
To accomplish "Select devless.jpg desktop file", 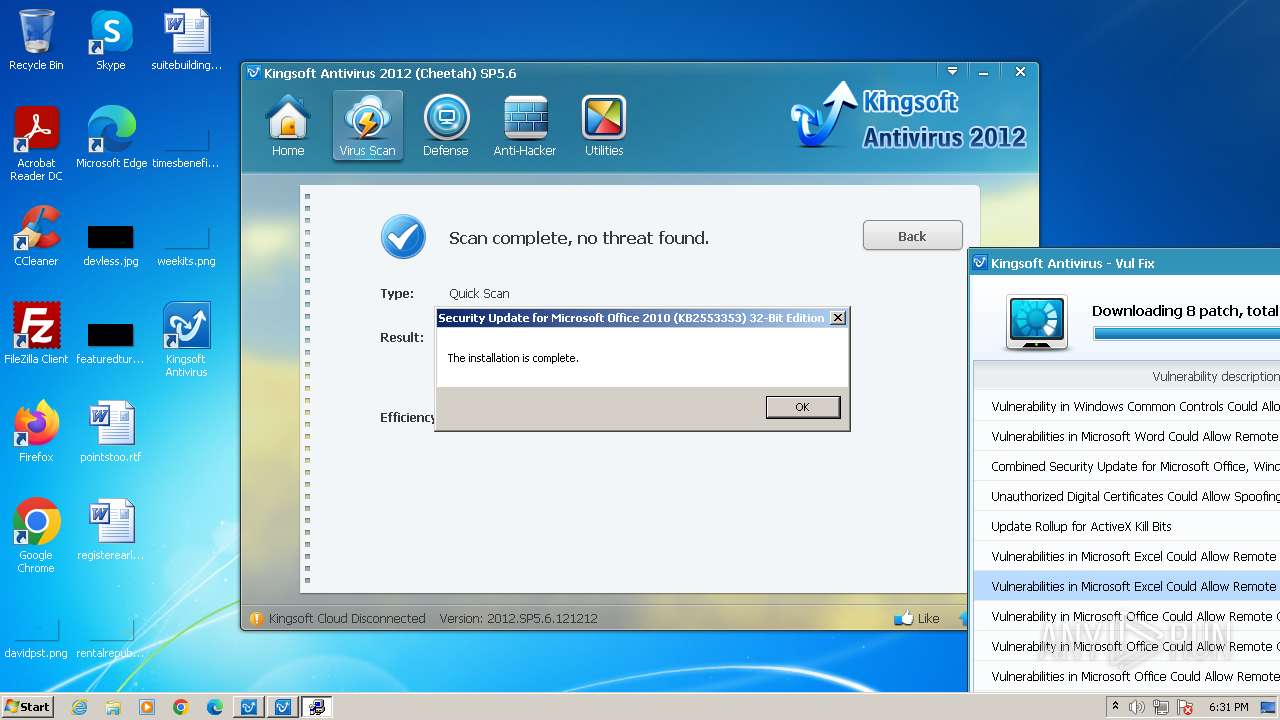I will (x=110, y=245).
